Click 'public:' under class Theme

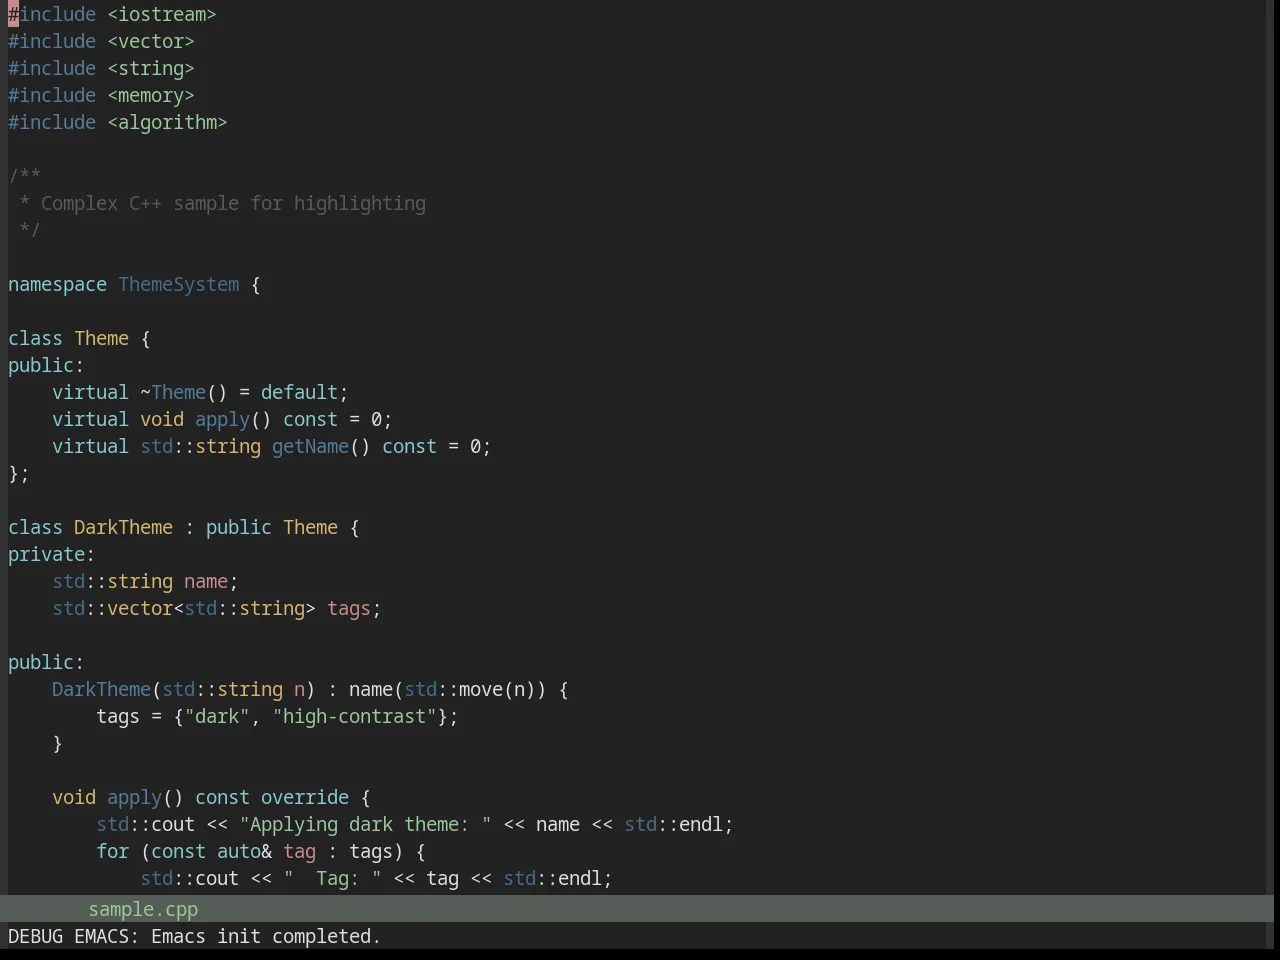(x=46, y=365)
